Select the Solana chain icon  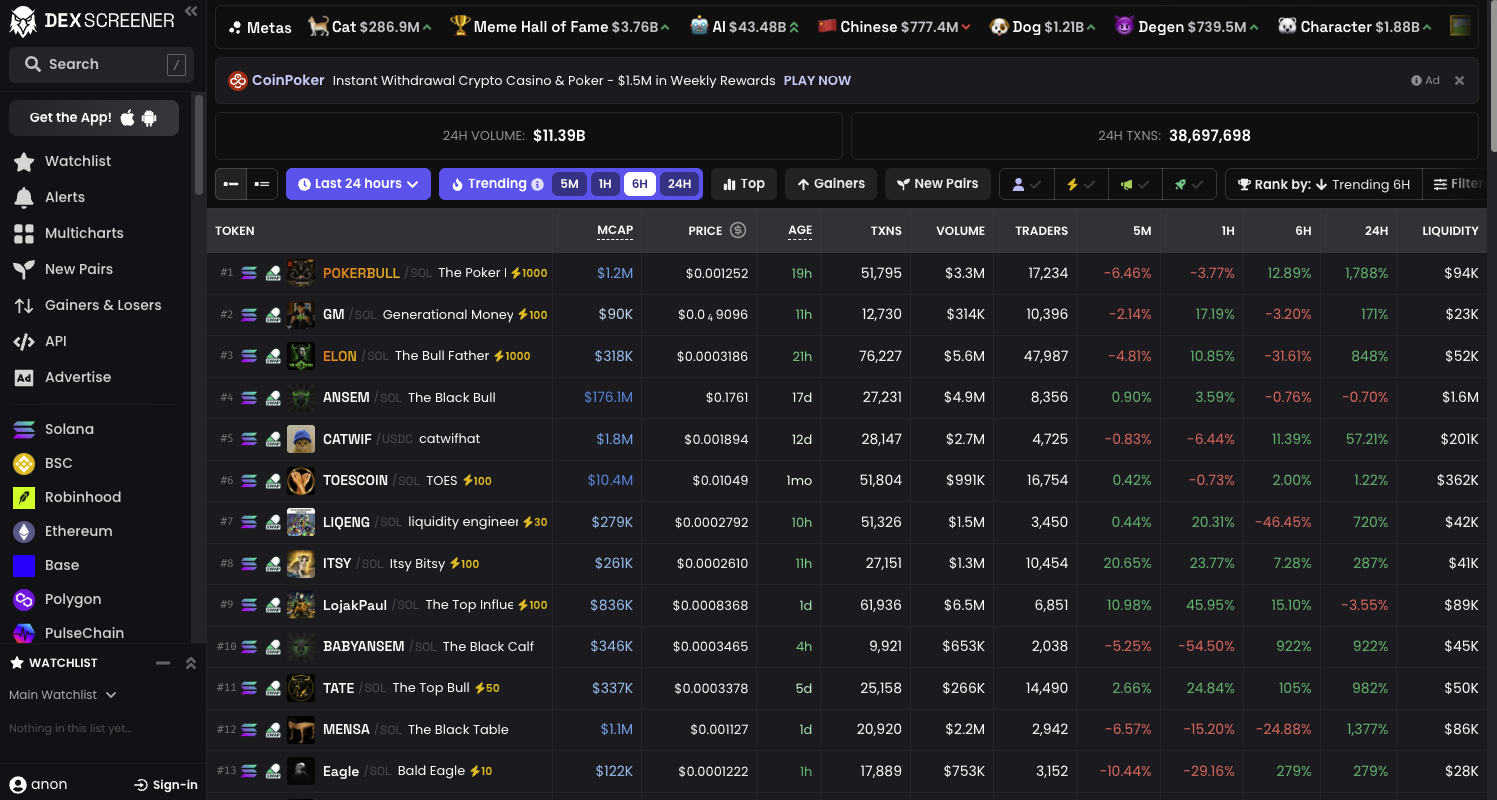24,429
